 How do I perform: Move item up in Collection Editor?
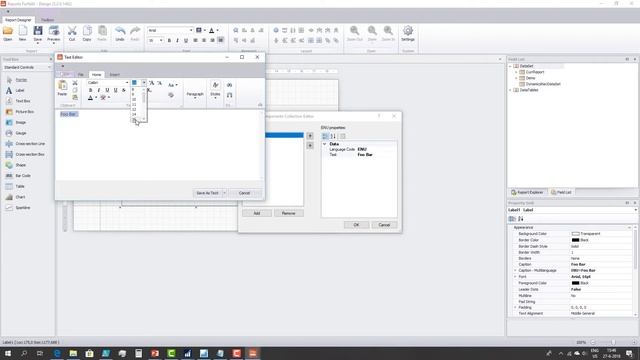click(x=310, y=136)
